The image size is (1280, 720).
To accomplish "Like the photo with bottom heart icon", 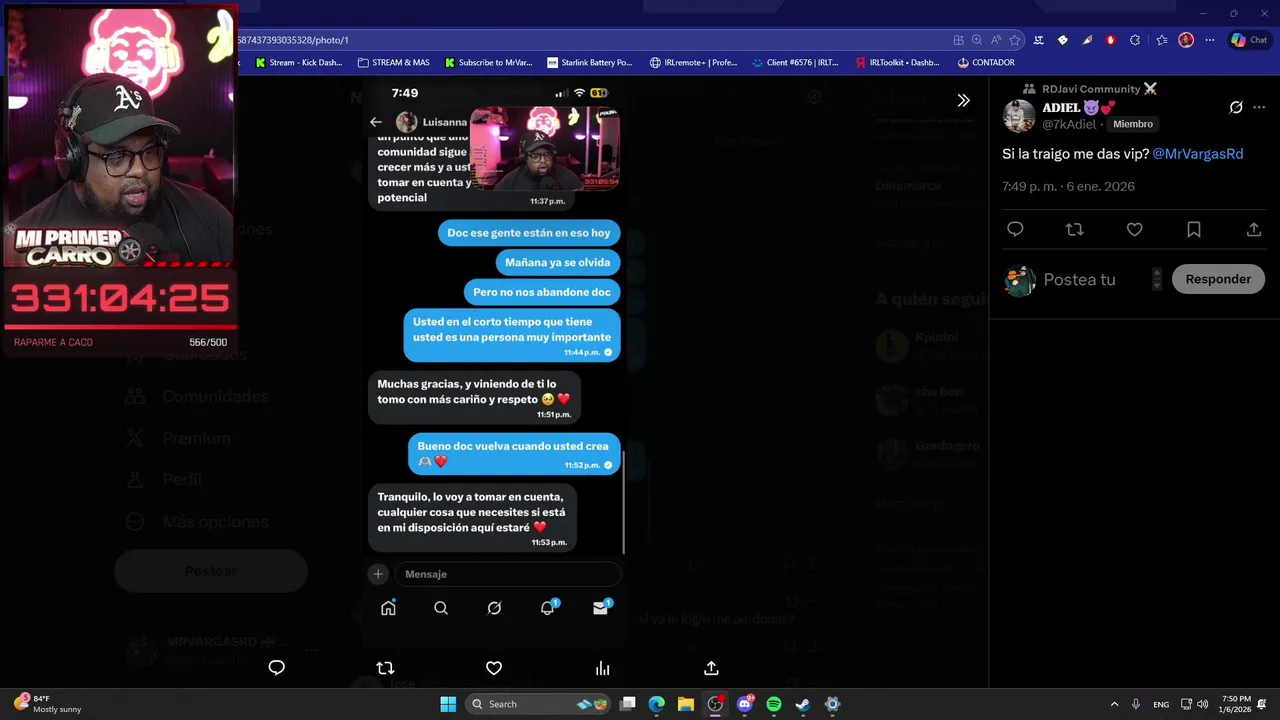I will tap(494, 668).
